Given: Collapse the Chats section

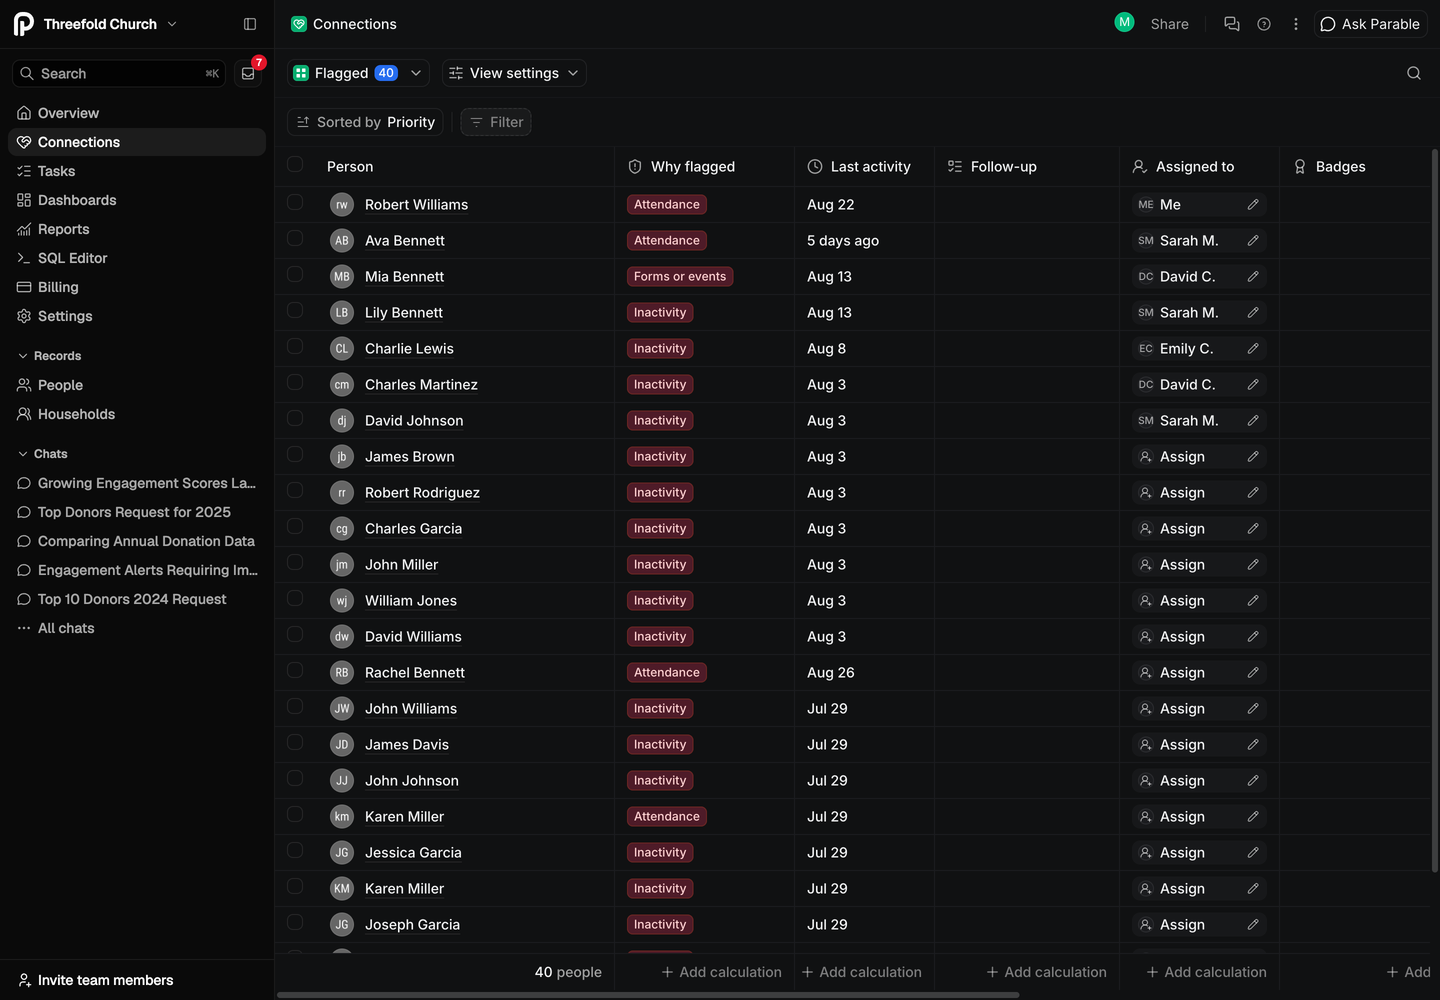Looking at the screenshot, I should [x=42, y=454].
